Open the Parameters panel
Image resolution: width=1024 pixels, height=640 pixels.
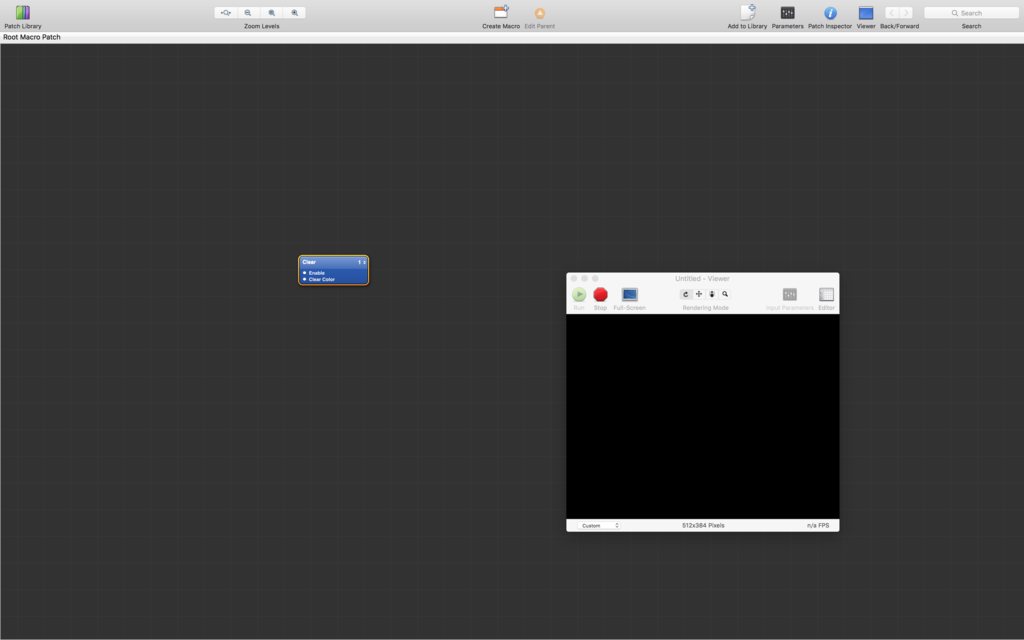(x=788, y=12)
